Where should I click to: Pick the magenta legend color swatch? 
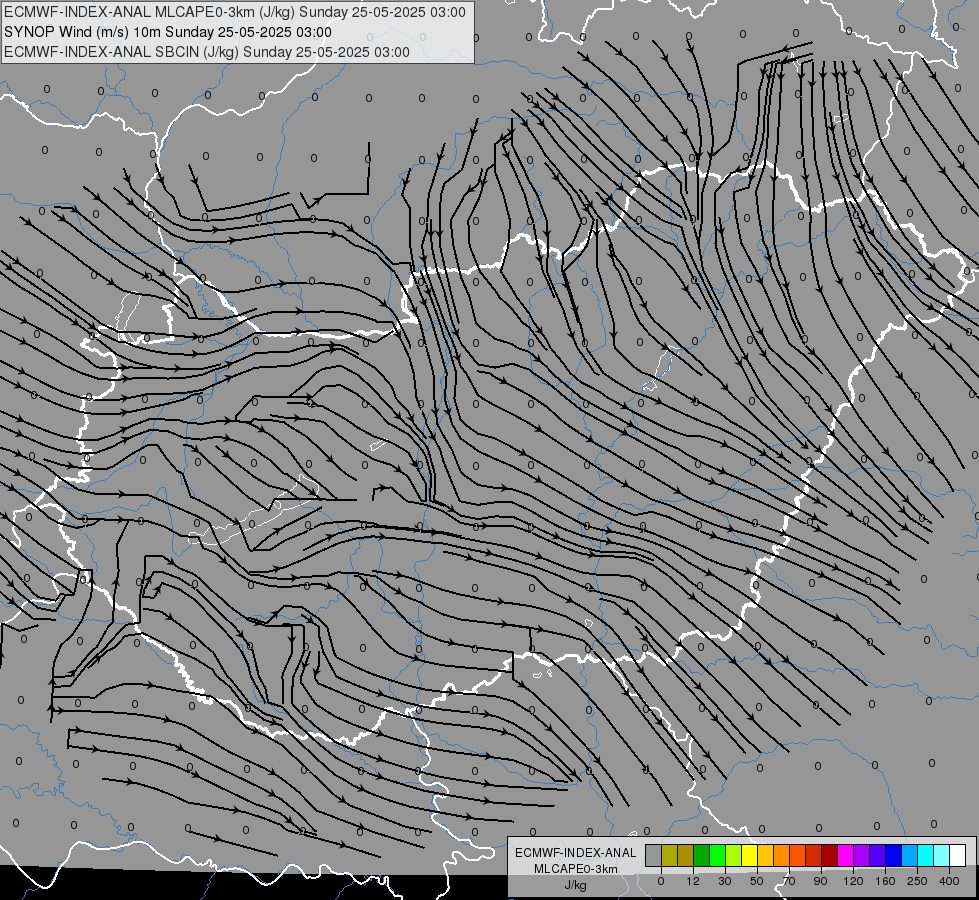[846, 855]
